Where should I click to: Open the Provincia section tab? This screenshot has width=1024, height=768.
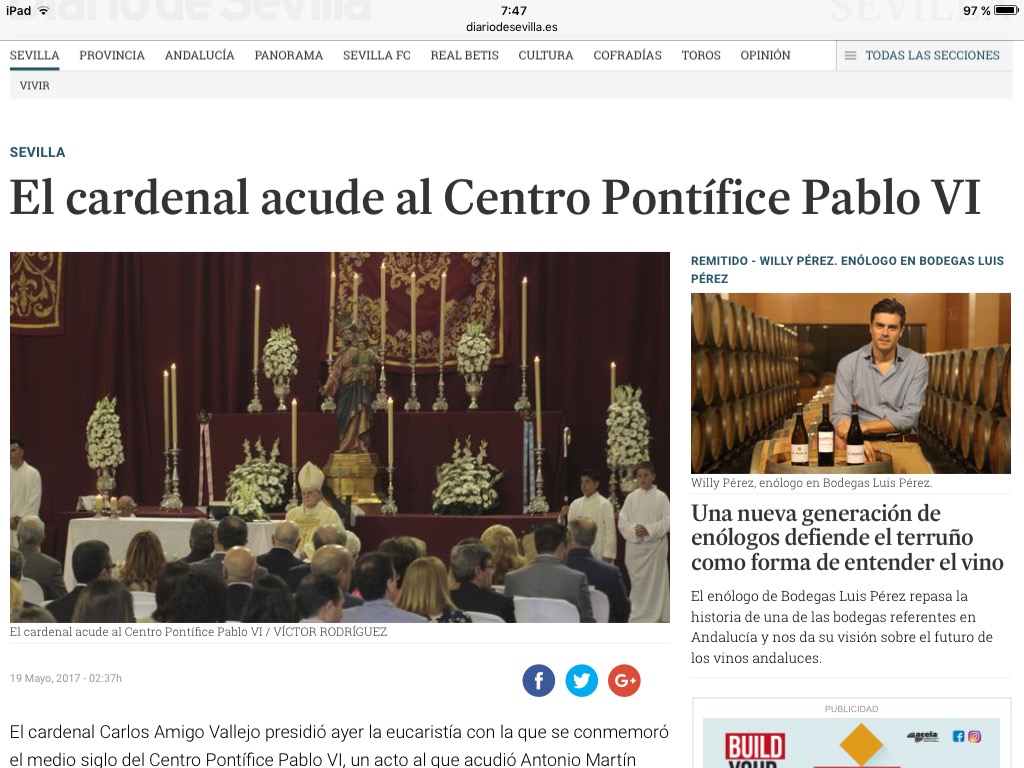112,56
